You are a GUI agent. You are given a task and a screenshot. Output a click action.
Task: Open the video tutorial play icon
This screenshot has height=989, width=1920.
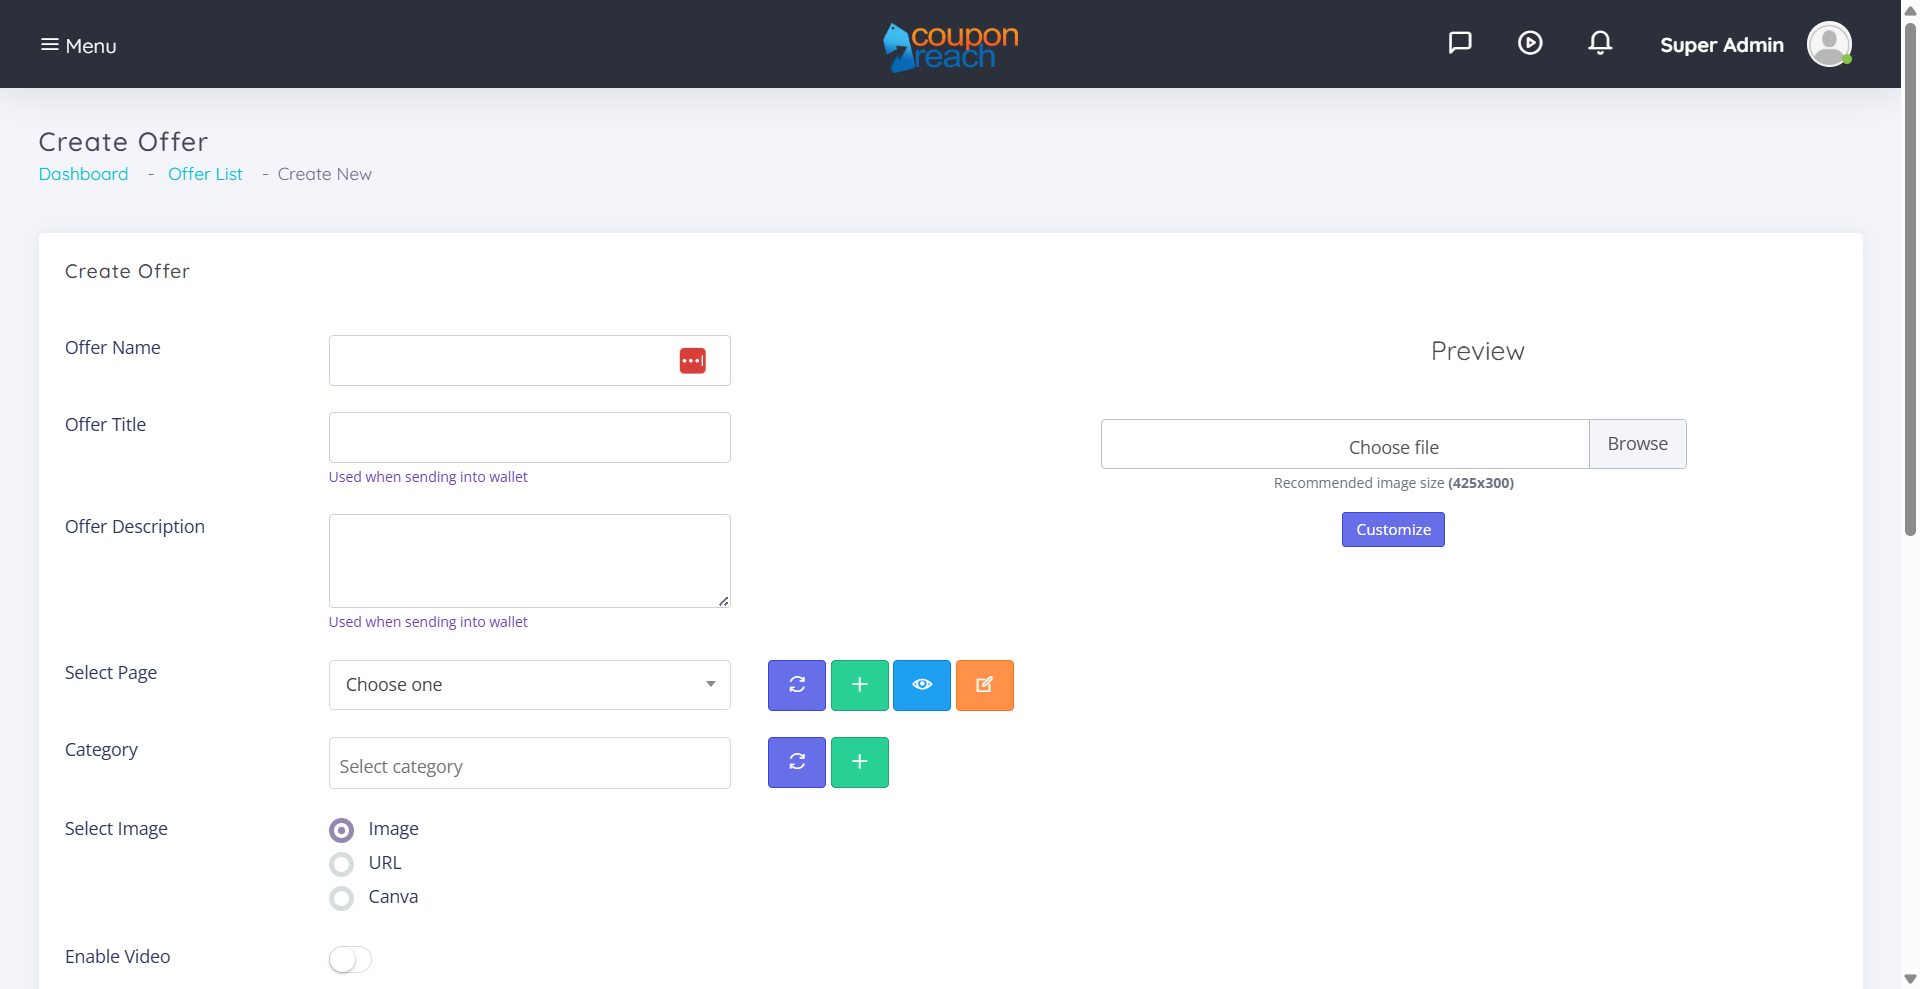click(x=1530, y=43)
